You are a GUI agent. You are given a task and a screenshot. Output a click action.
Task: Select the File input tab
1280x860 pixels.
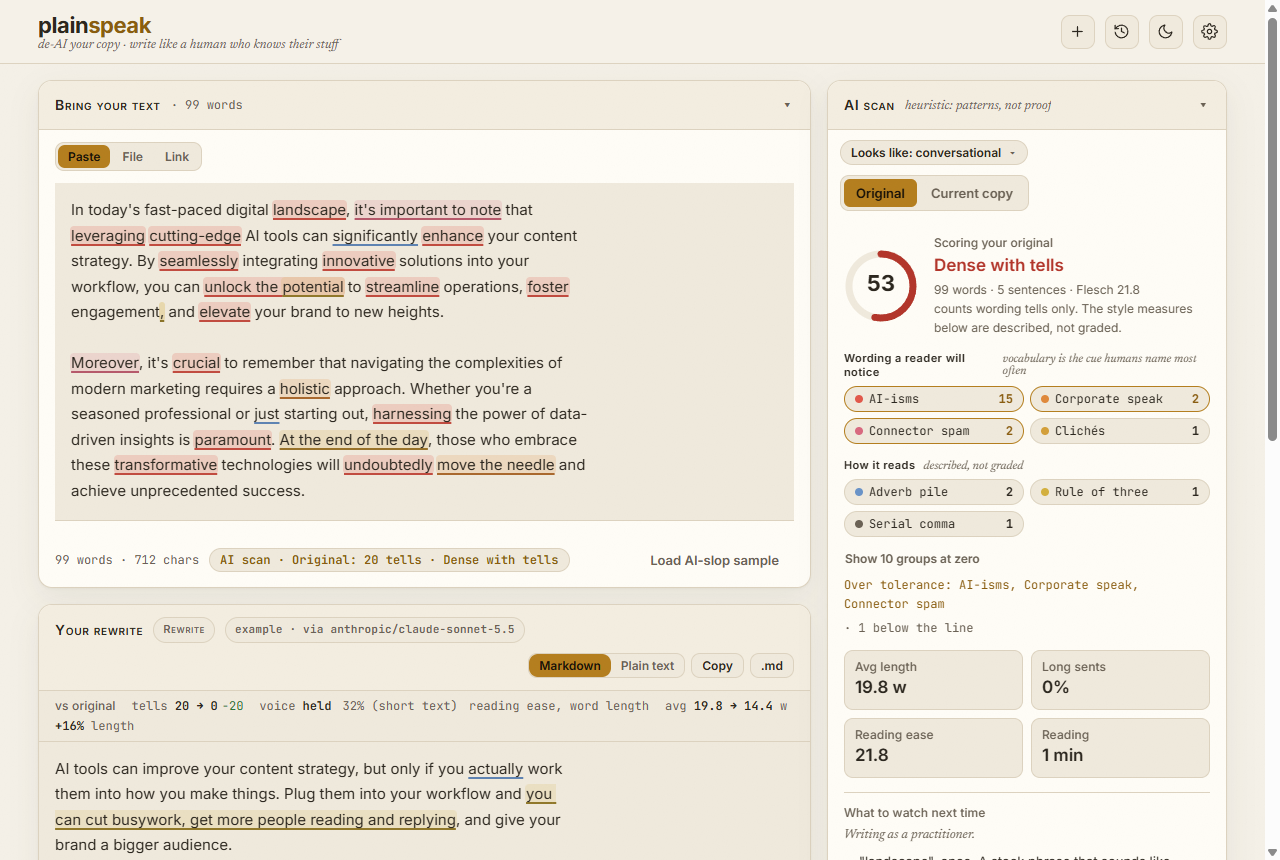(132, 157)
